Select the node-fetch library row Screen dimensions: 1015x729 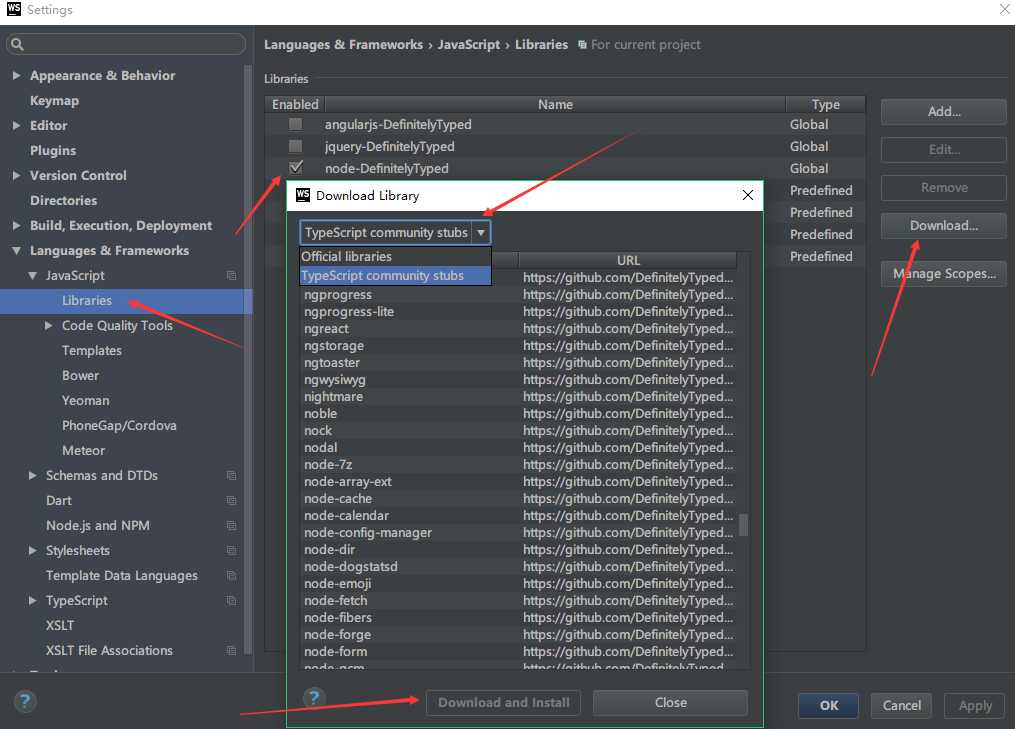coord(519,601)
